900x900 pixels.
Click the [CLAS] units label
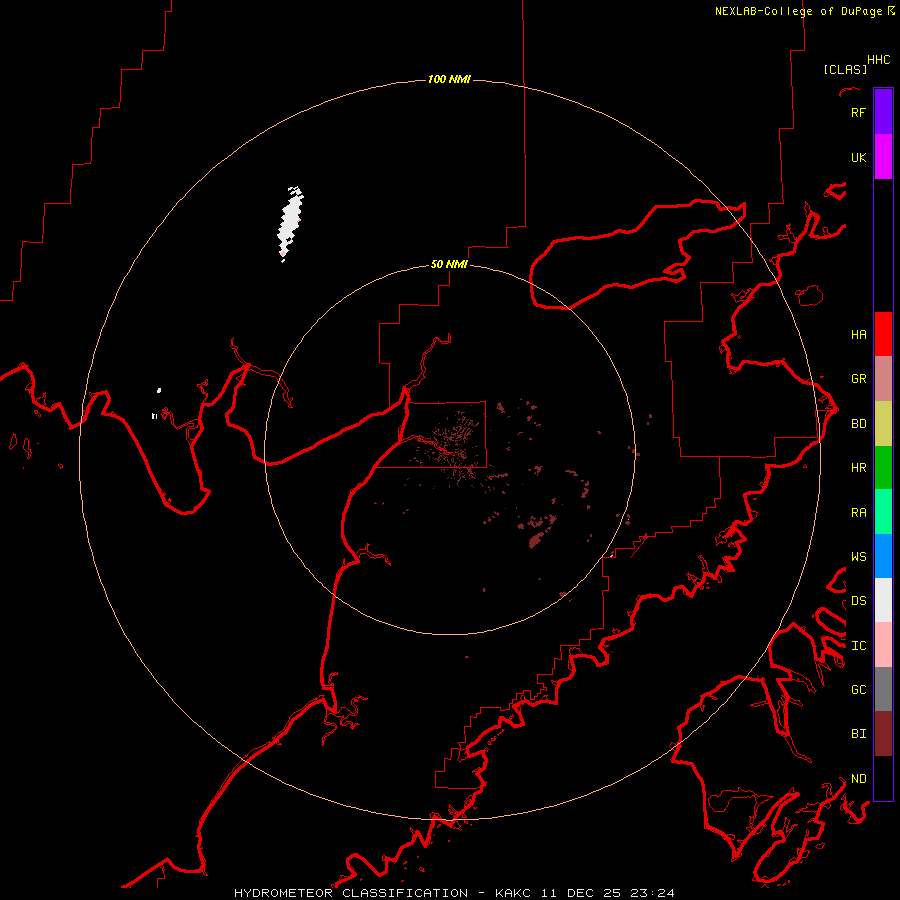tap(845, 69)
